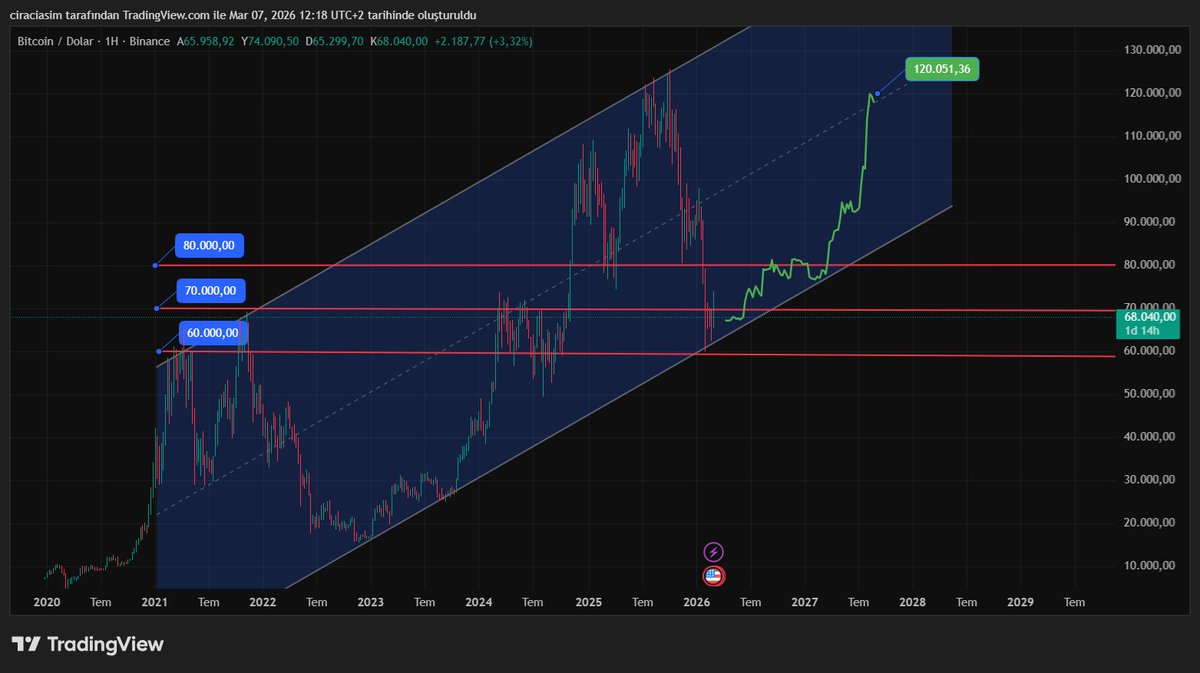
Task: Click the open value A65.958,92
Action: (205, 41)
